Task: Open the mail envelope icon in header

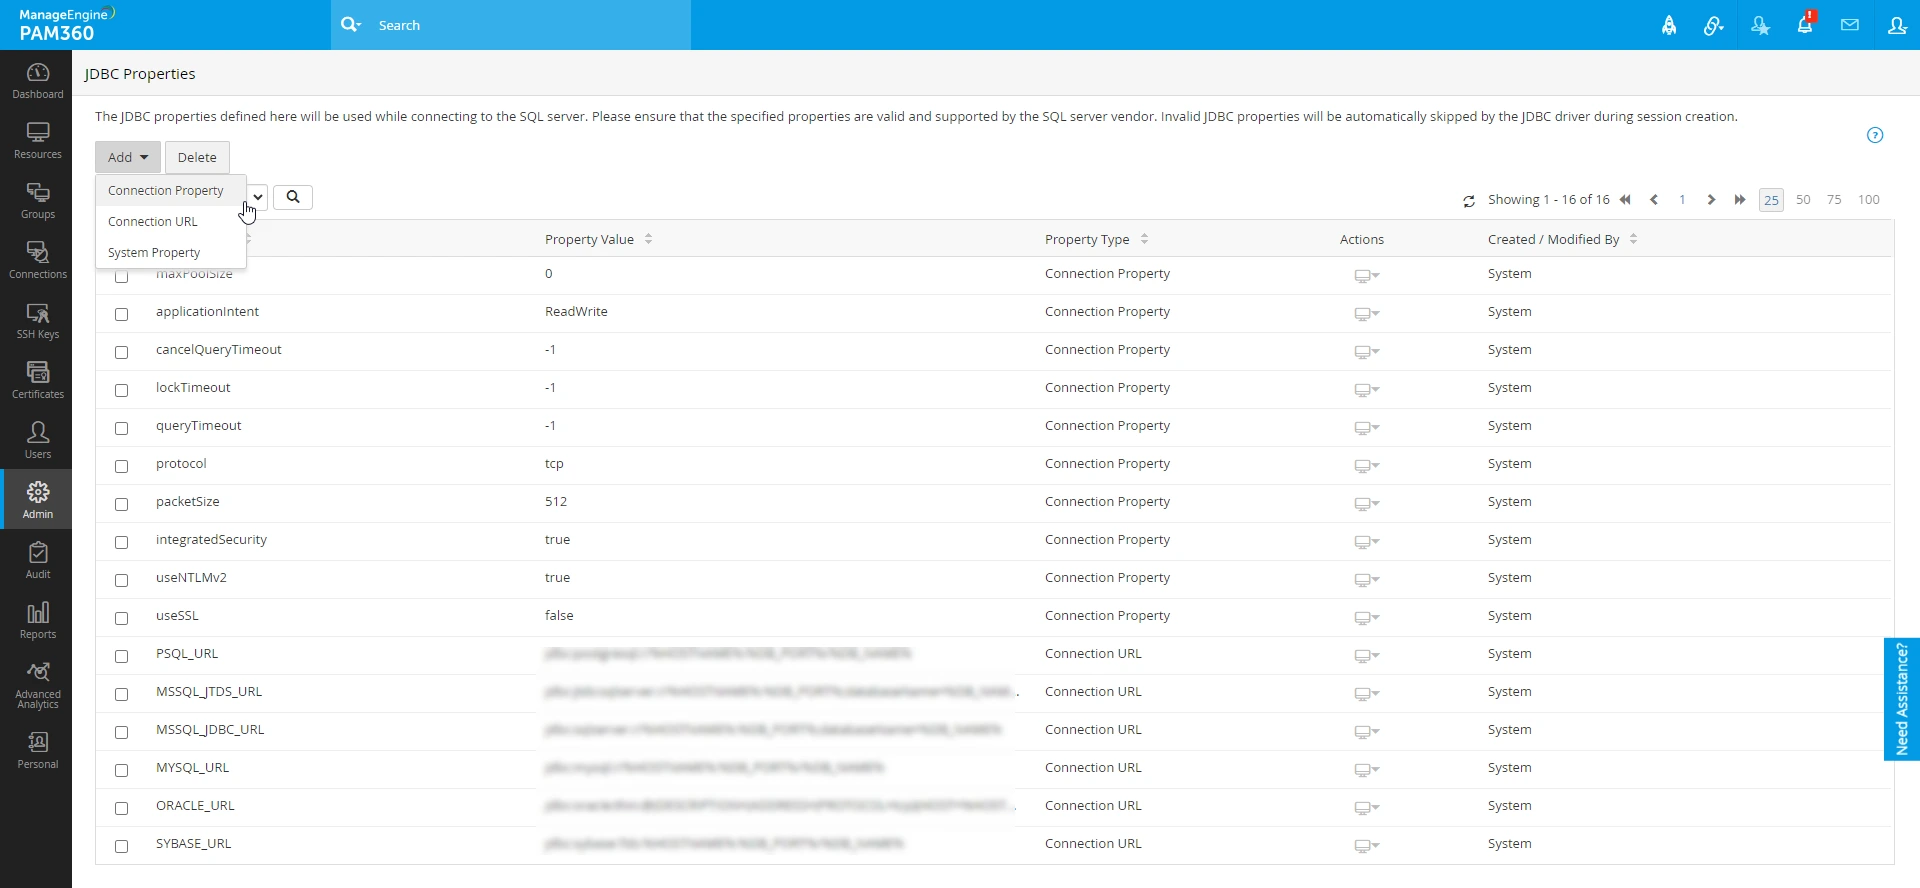Action: (1850, 25)
